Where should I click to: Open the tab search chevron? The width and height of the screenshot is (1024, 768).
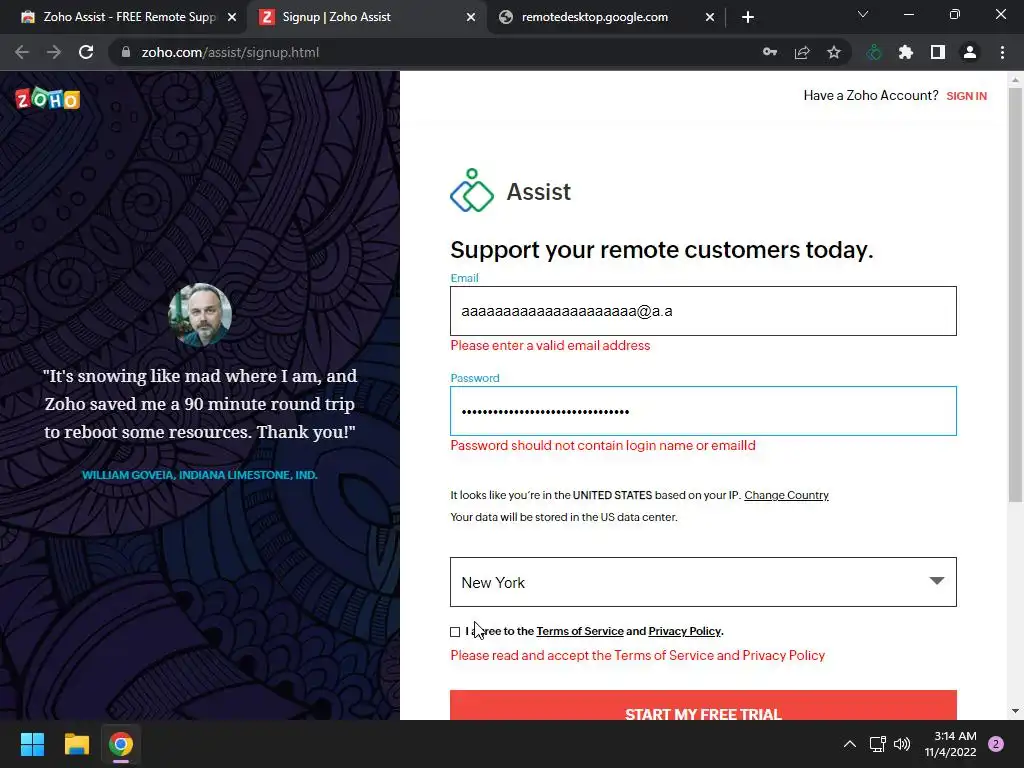tap(863, 14)
